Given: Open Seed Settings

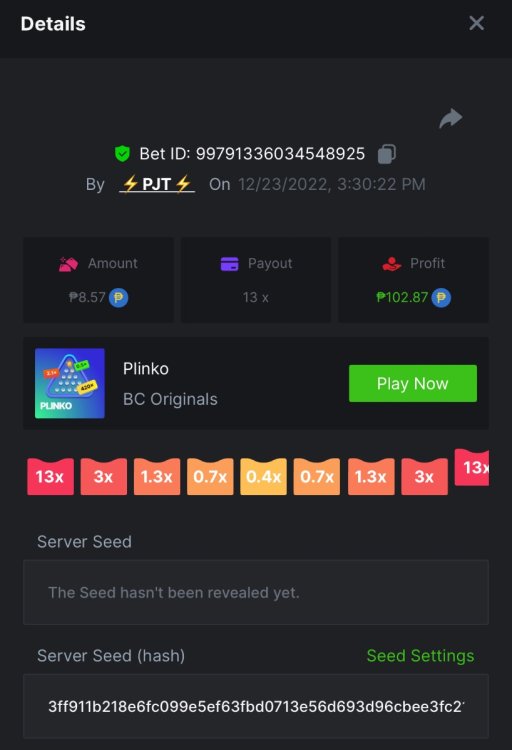Looking at the screenshot, I should click(420, 655).
